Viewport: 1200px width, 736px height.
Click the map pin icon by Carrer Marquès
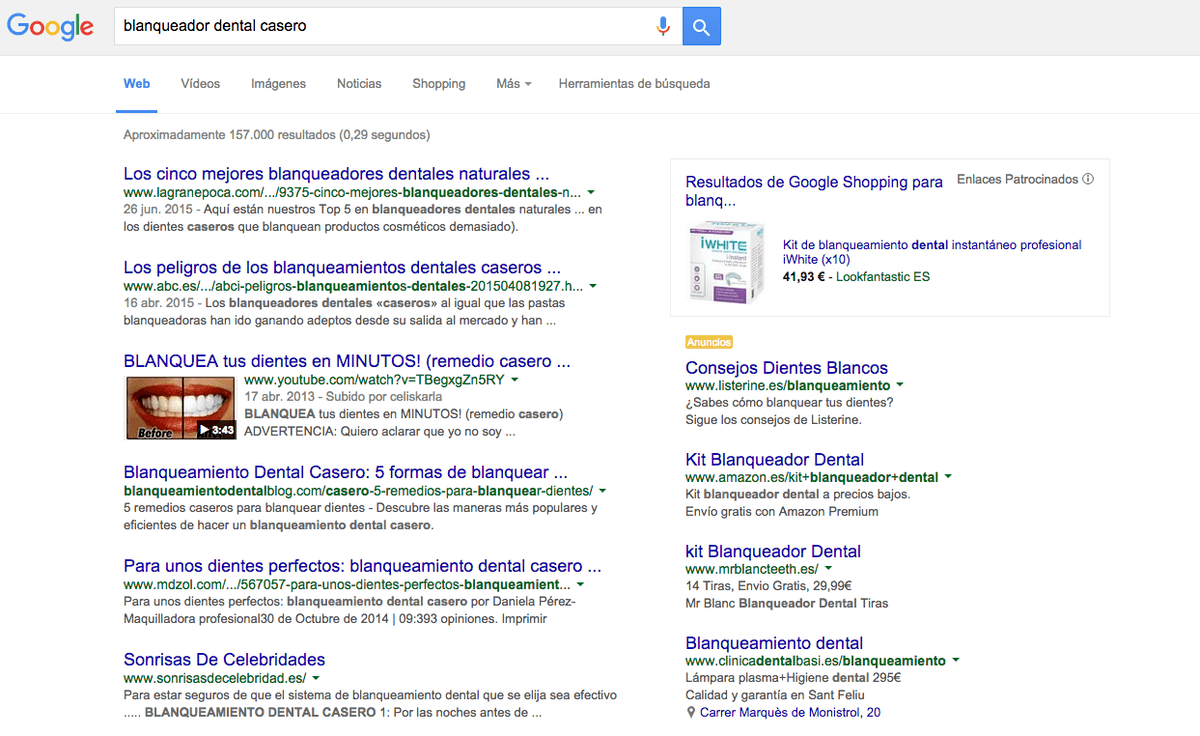point(691,713)
